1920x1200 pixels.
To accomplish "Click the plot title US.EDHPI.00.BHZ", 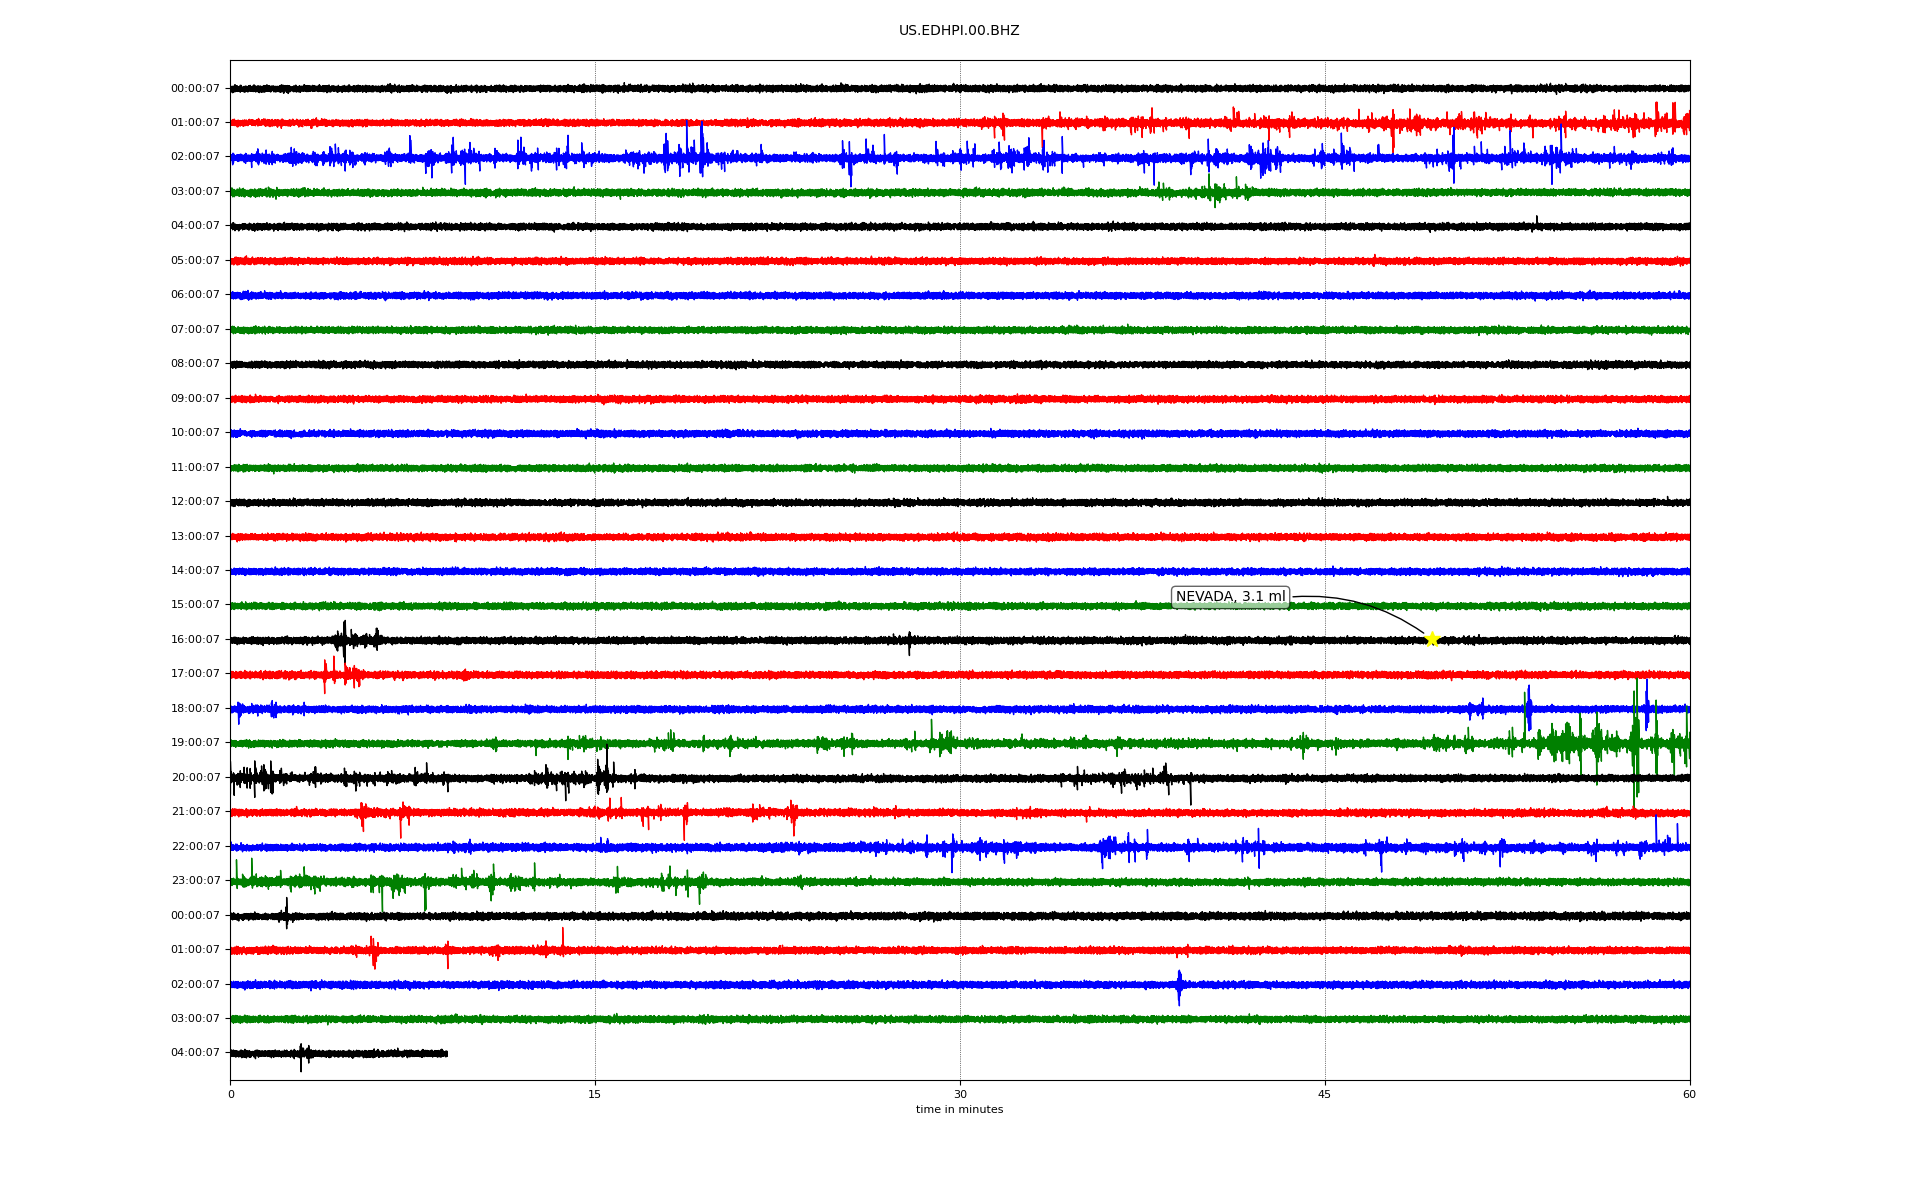I will (958, 31).
